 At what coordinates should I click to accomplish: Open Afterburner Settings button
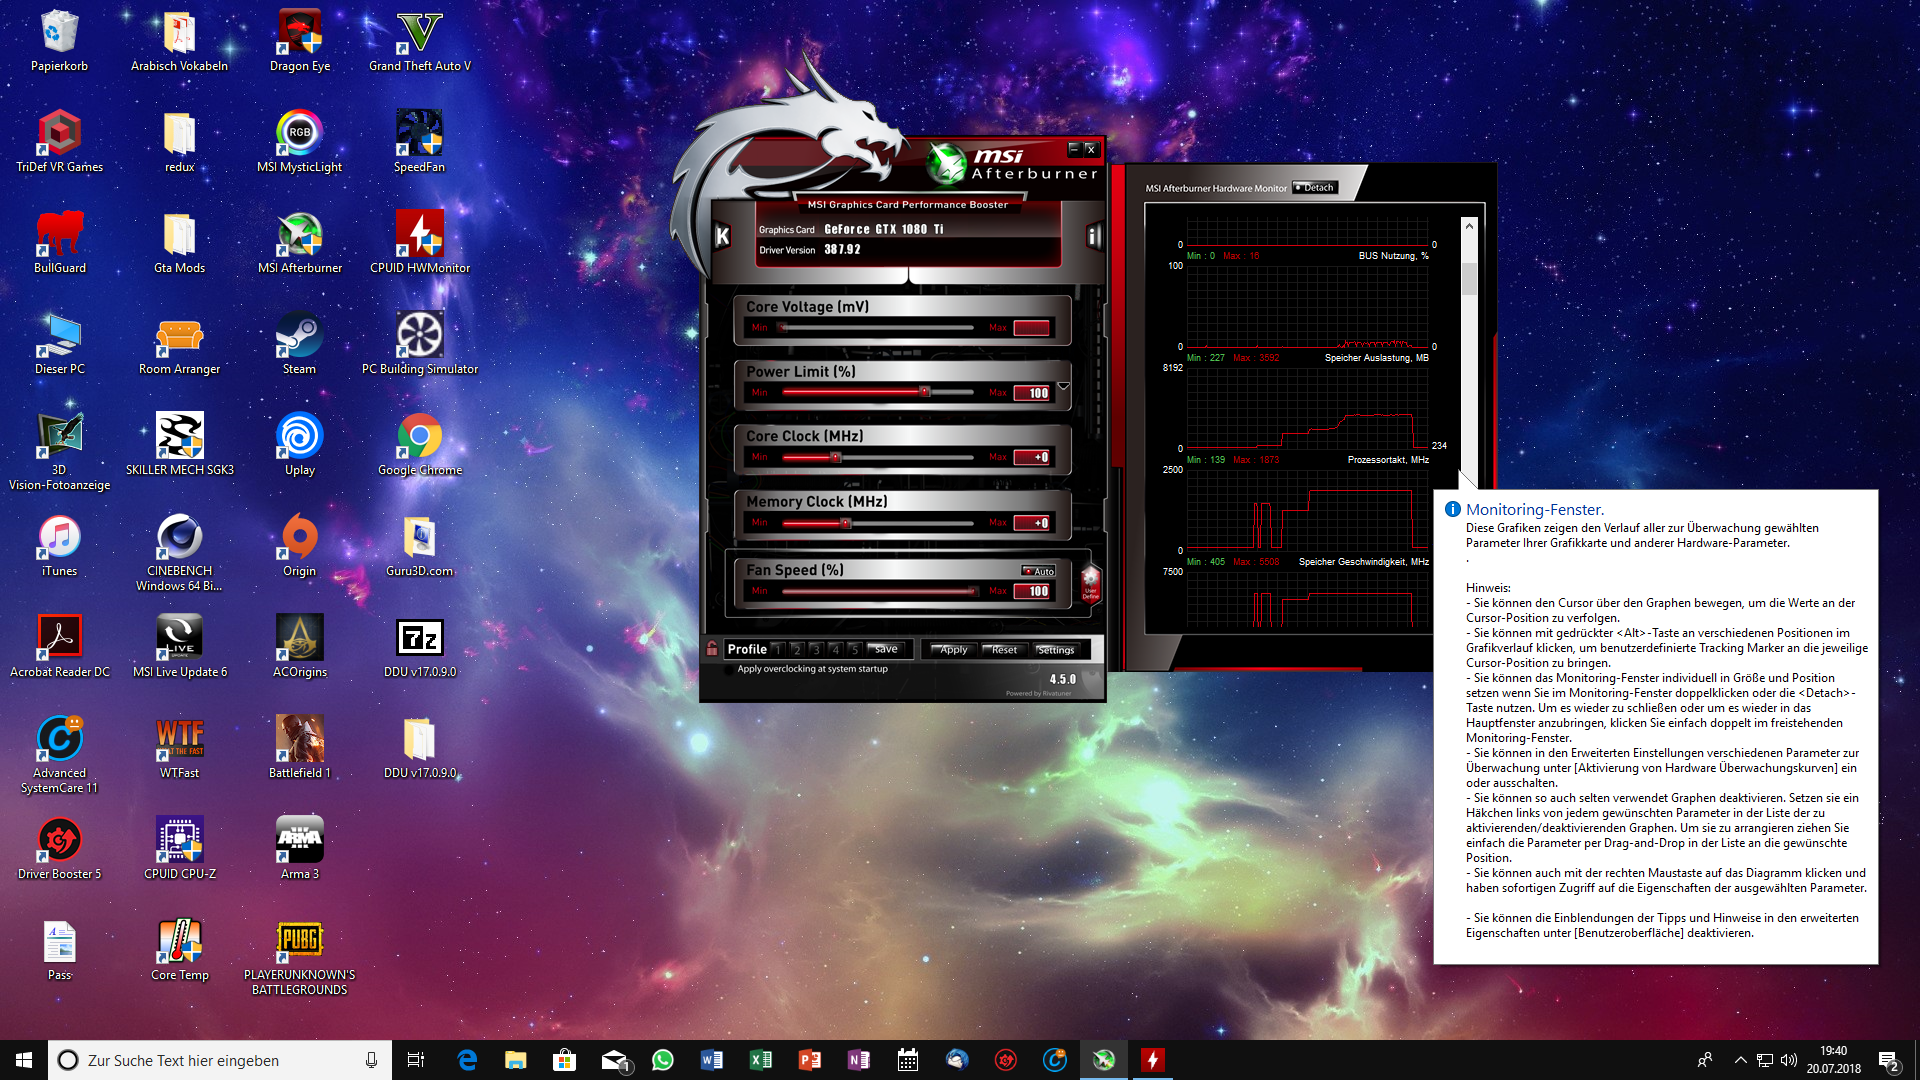pos(1055,650)
